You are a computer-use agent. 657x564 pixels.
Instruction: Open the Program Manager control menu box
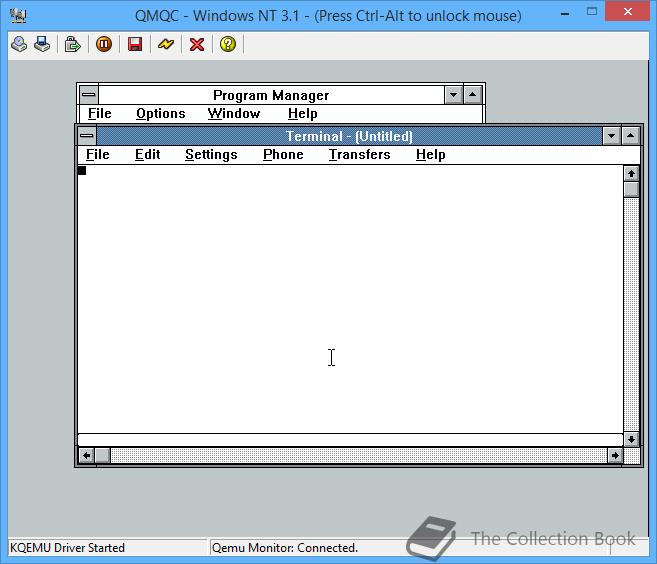(x=88, y=95)
